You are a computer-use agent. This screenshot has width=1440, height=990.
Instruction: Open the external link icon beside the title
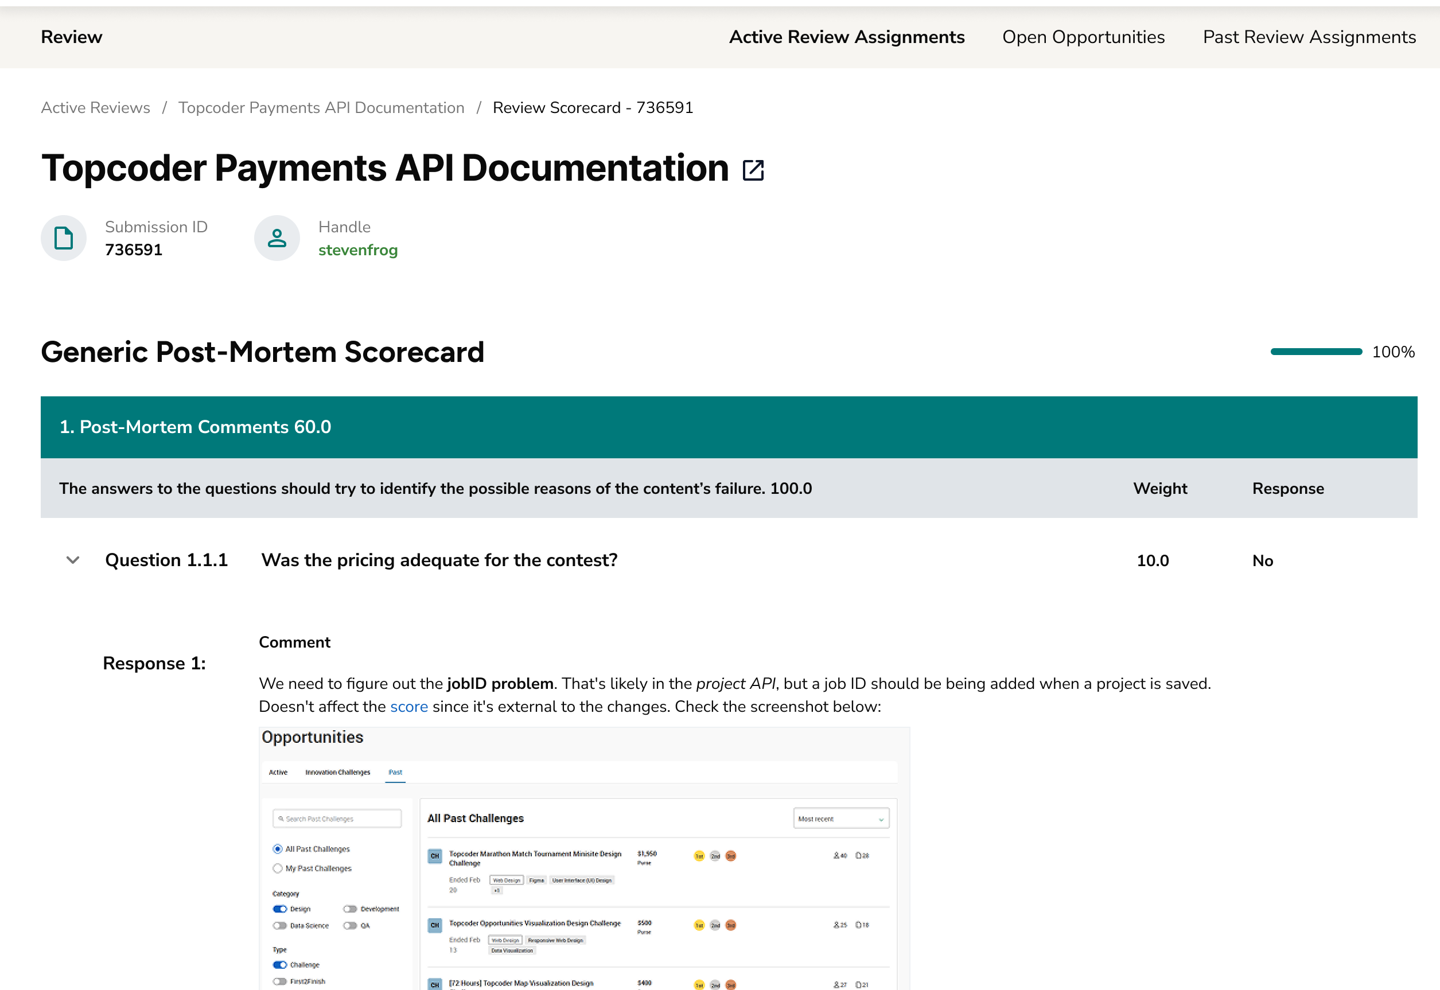pyautogui.click(x=753, y=170)
